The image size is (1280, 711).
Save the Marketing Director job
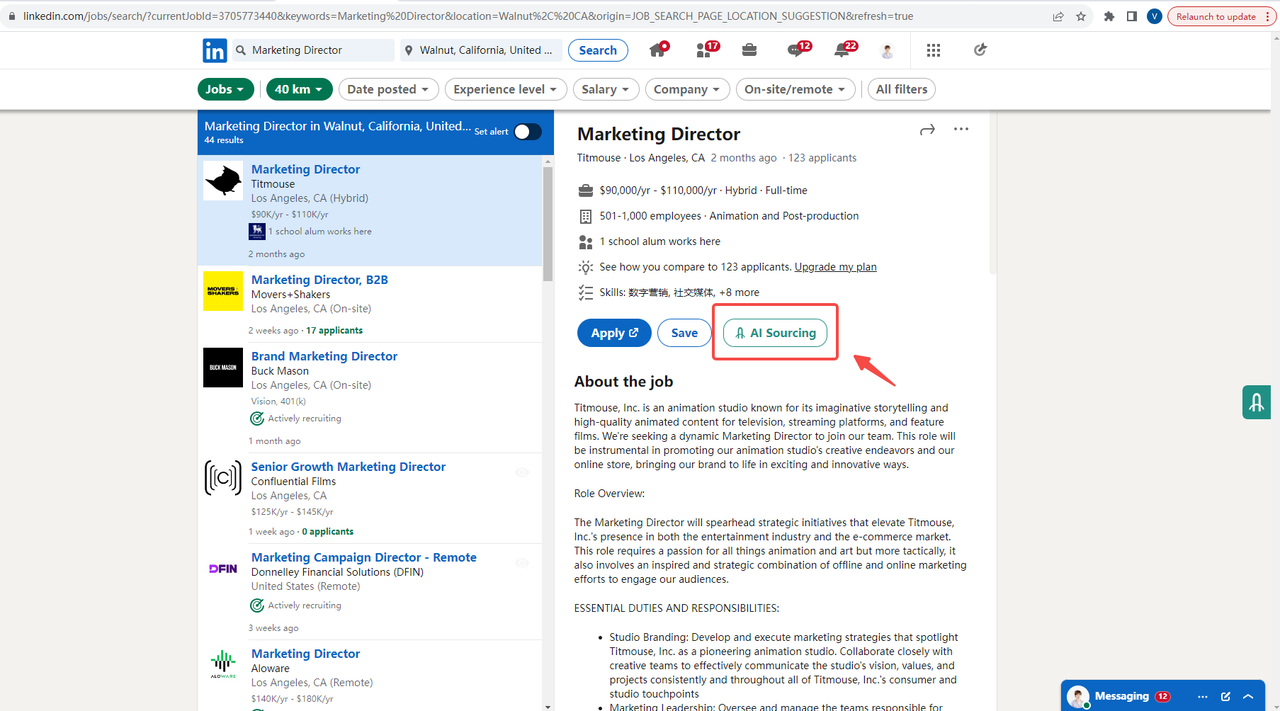tap(684, 333)
